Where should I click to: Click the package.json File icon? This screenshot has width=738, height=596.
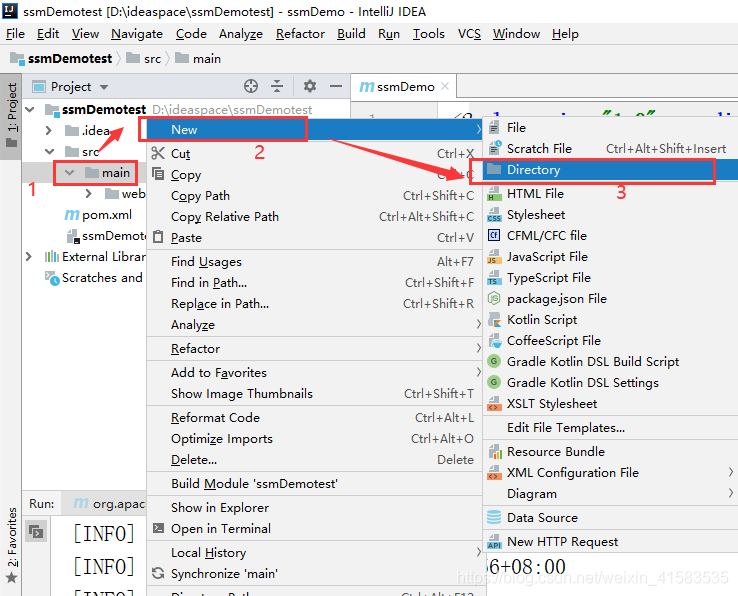pos(494,298)
